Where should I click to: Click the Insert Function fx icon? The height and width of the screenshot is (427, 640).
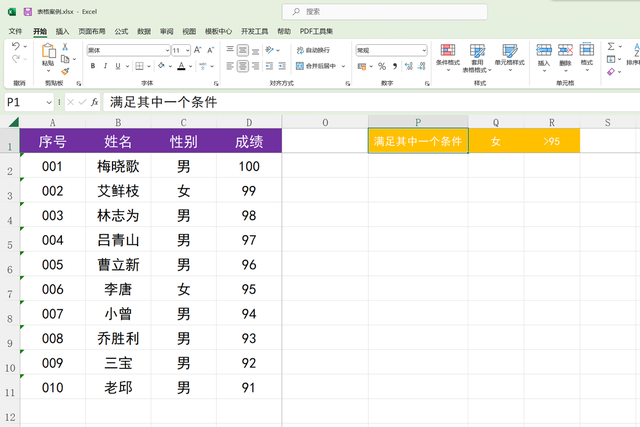(x=94, y=102)
